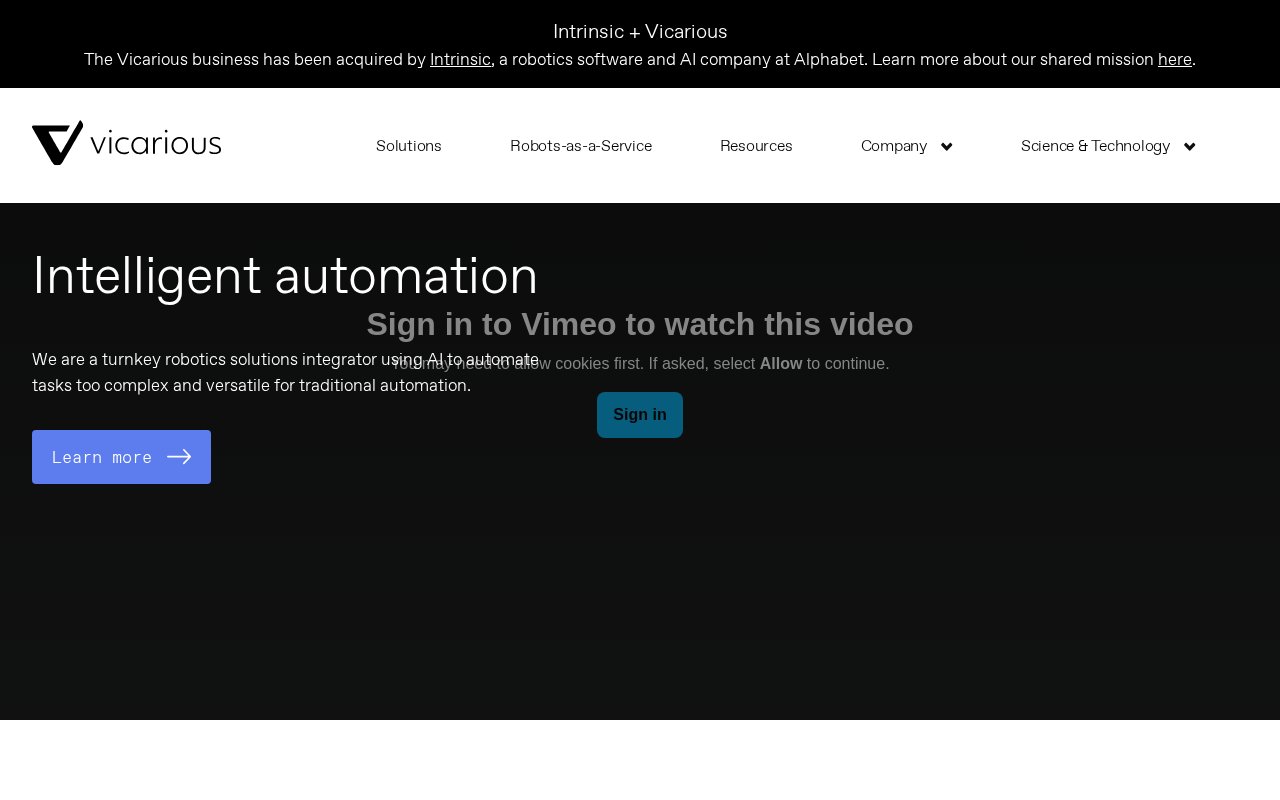This screenshot has height=800, width=1280.
Task: Follow the 'here' link in the banner
Action: pyautogui.click(x=1175, y=59)
